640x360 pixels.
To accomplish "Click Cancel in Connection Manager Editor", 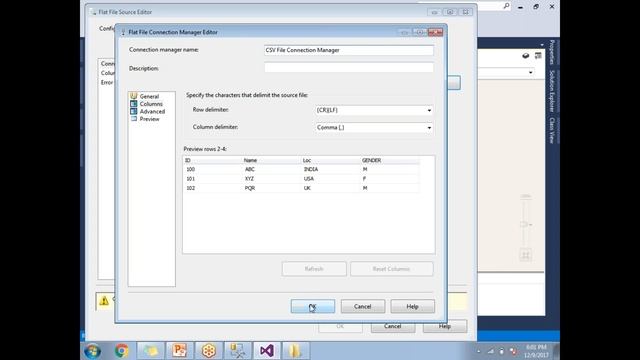I will click(362, 306).
